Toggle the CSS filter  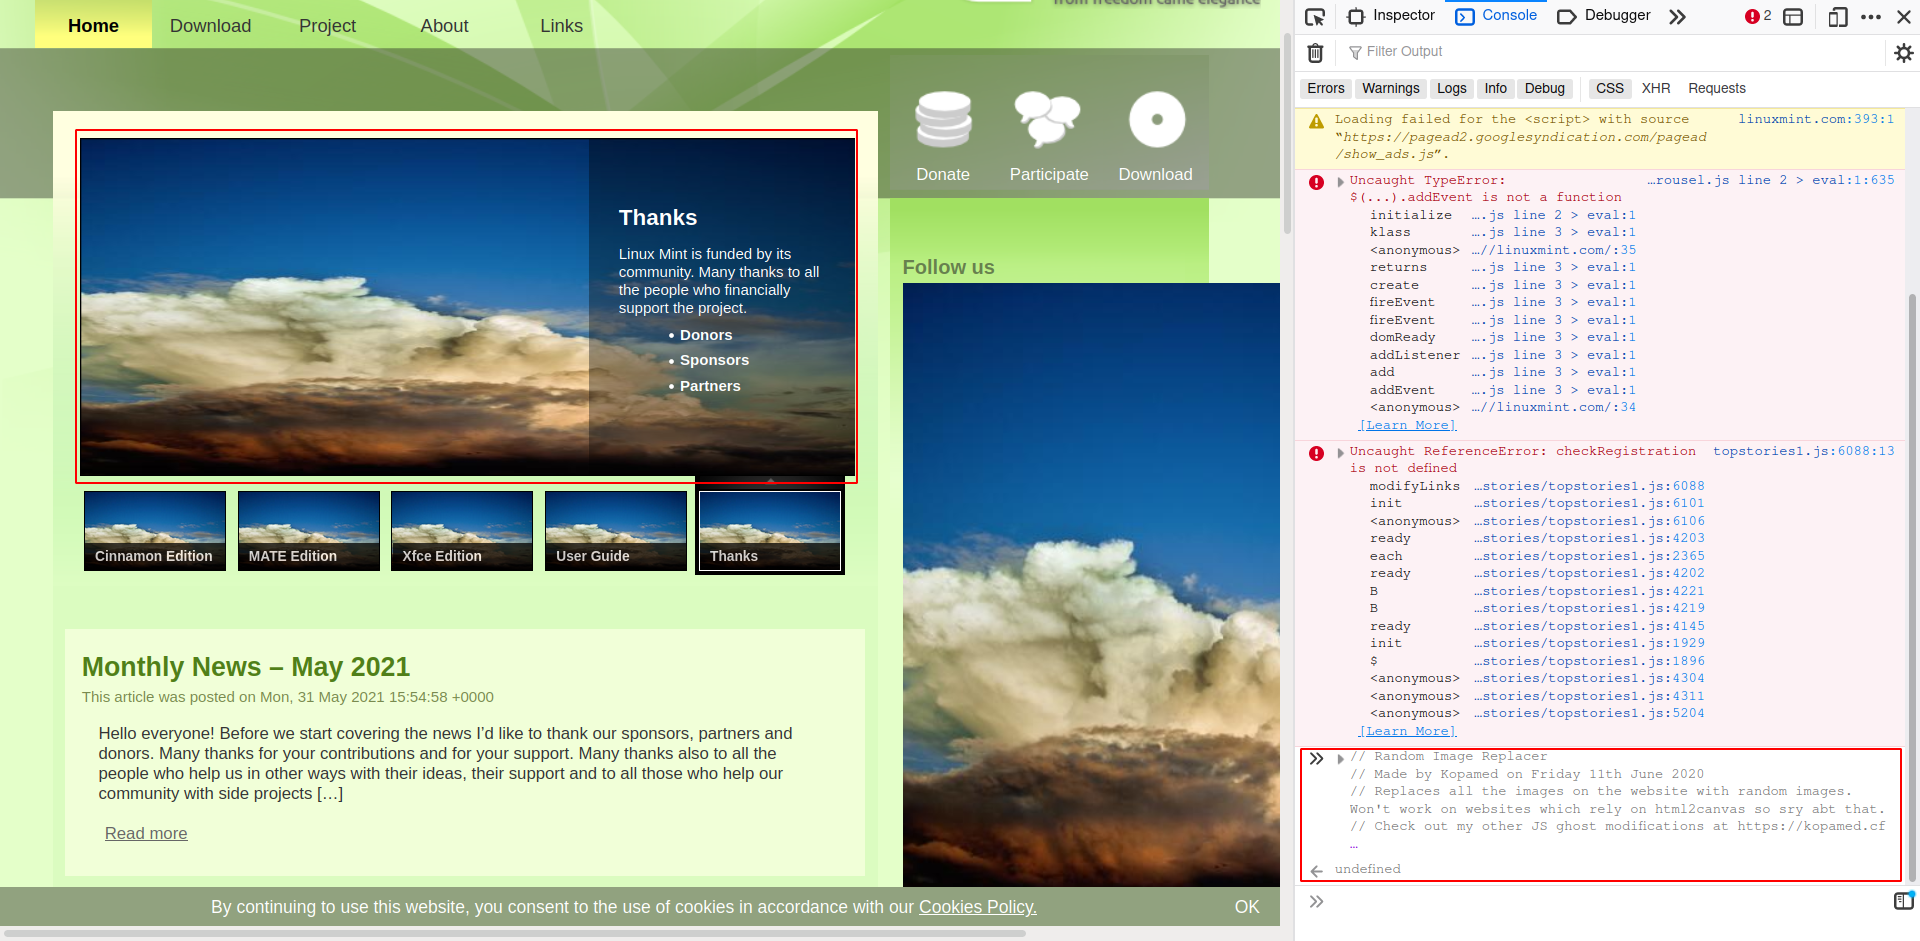(1609, 88)
